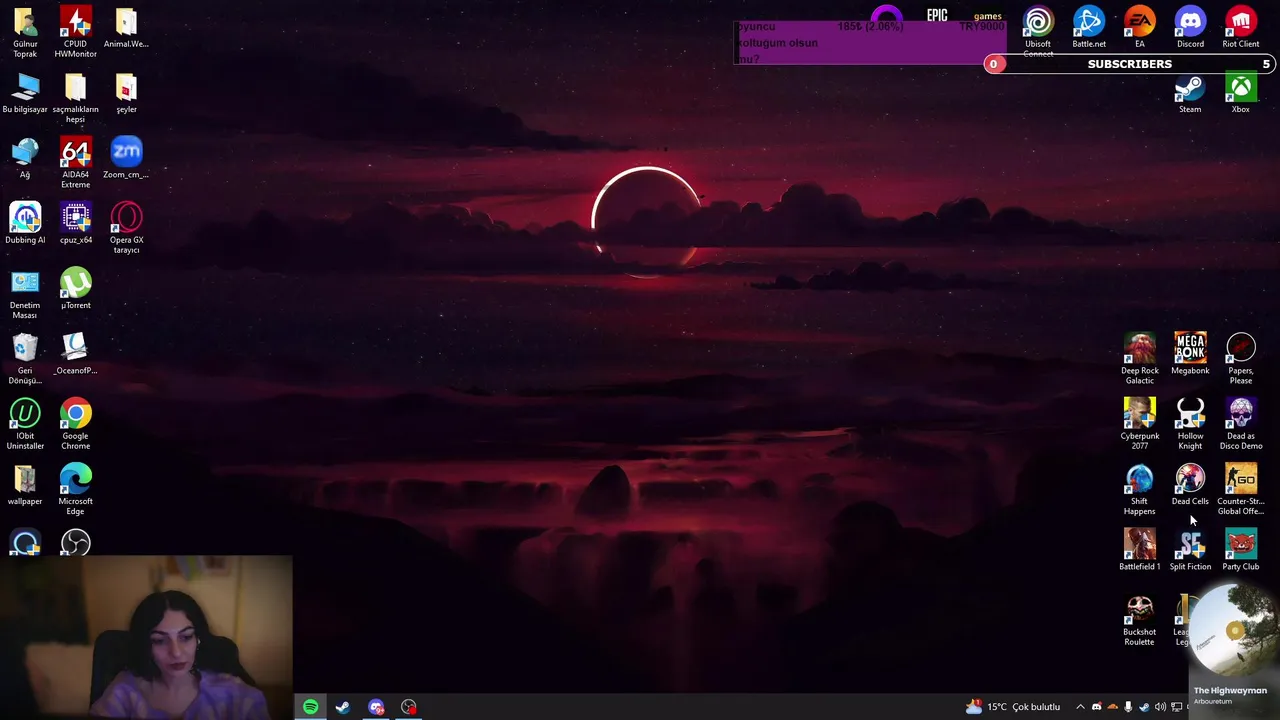Select the µTorrent desktop shortcut

(x=75, y=289)
